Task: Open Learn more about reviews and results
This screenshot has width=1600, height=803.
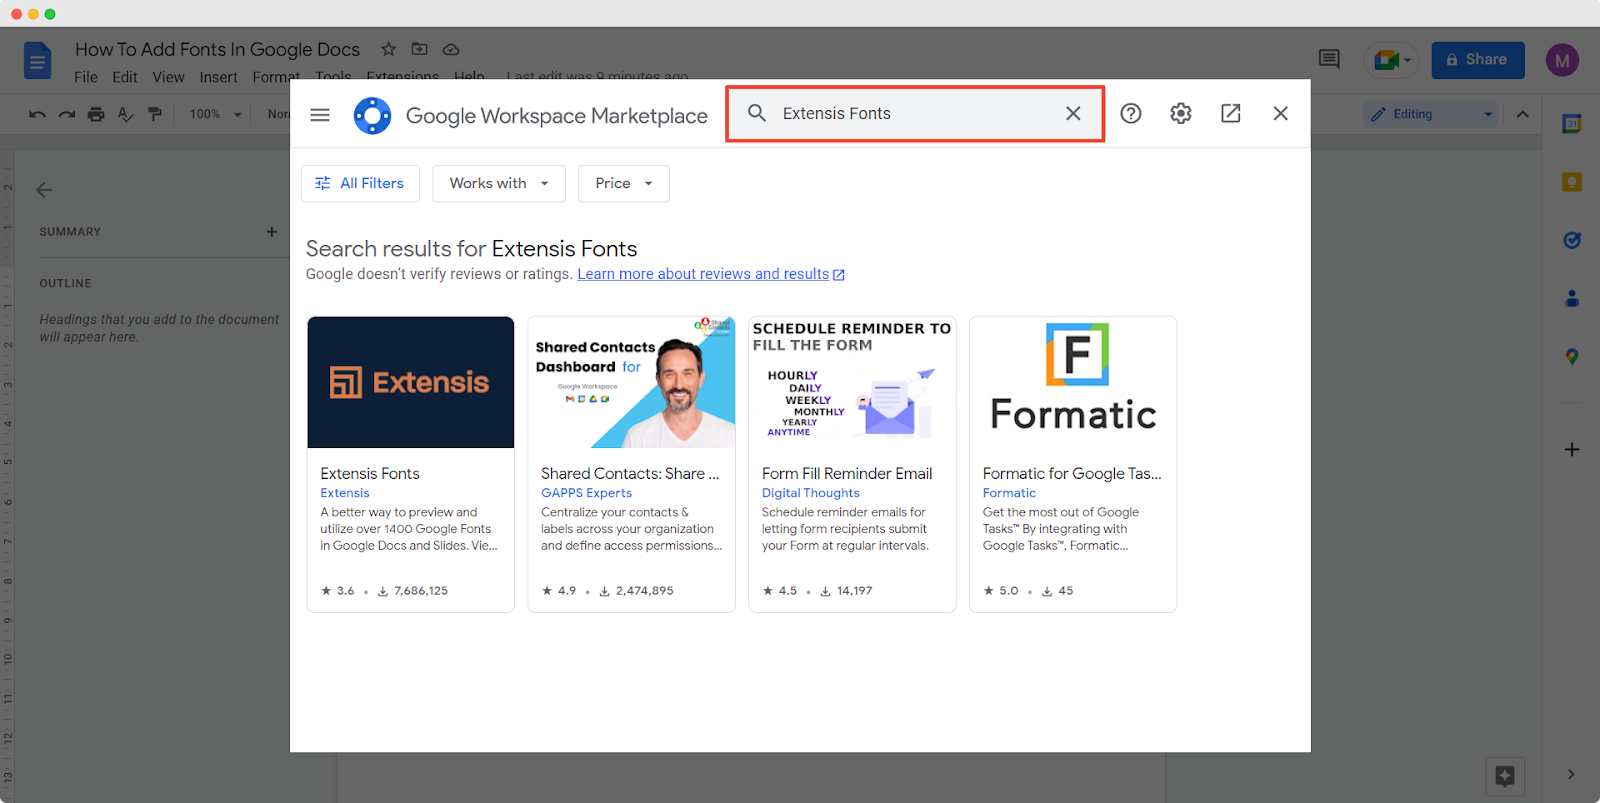Action: point(711,274)
